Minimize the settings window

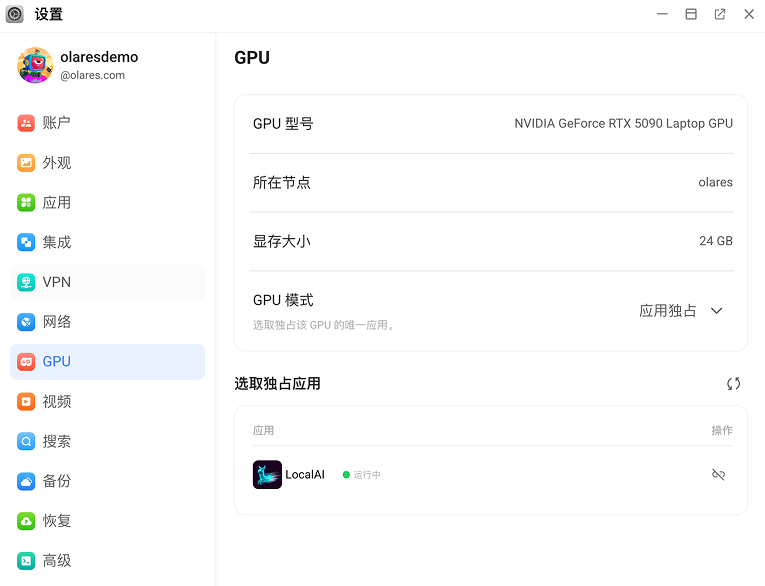tap(662, 14)
